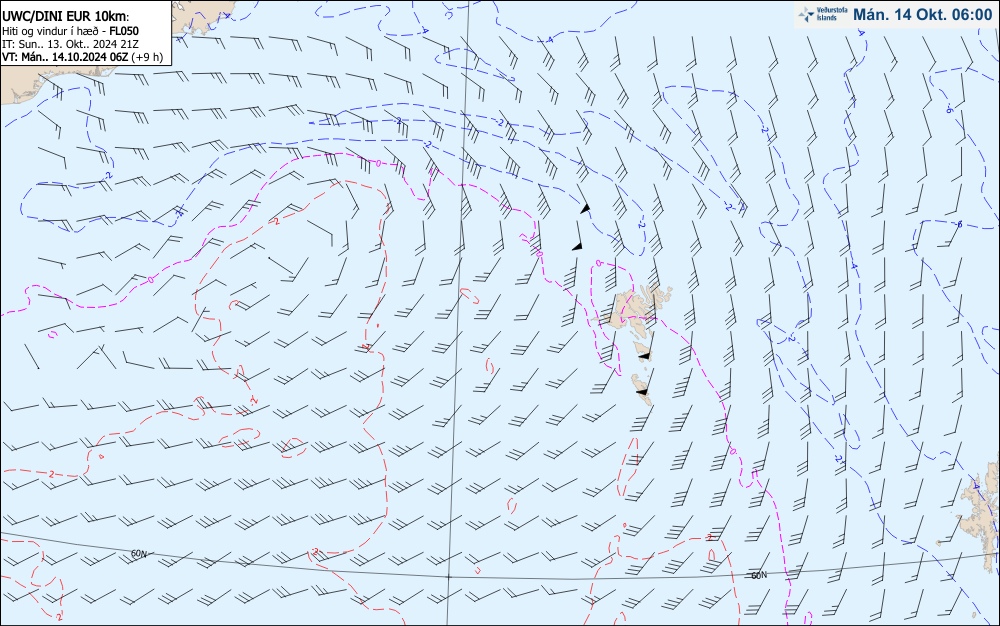Click the Veðurstofa Íslands logo
Viewport: 1000px width, 626px height.
coord(821,14)
